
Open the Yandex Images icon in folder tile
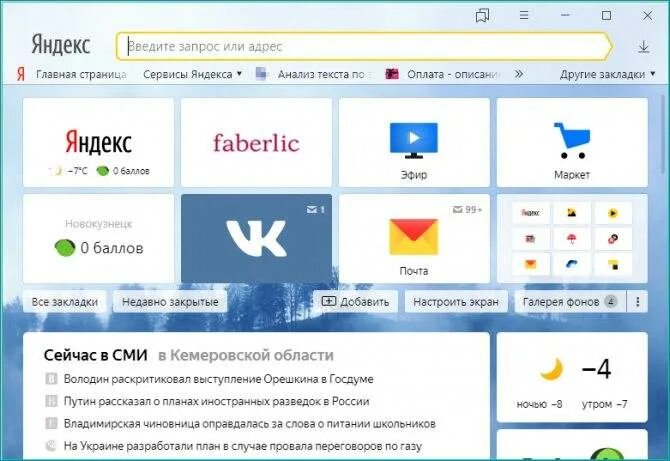pos(571,213)
